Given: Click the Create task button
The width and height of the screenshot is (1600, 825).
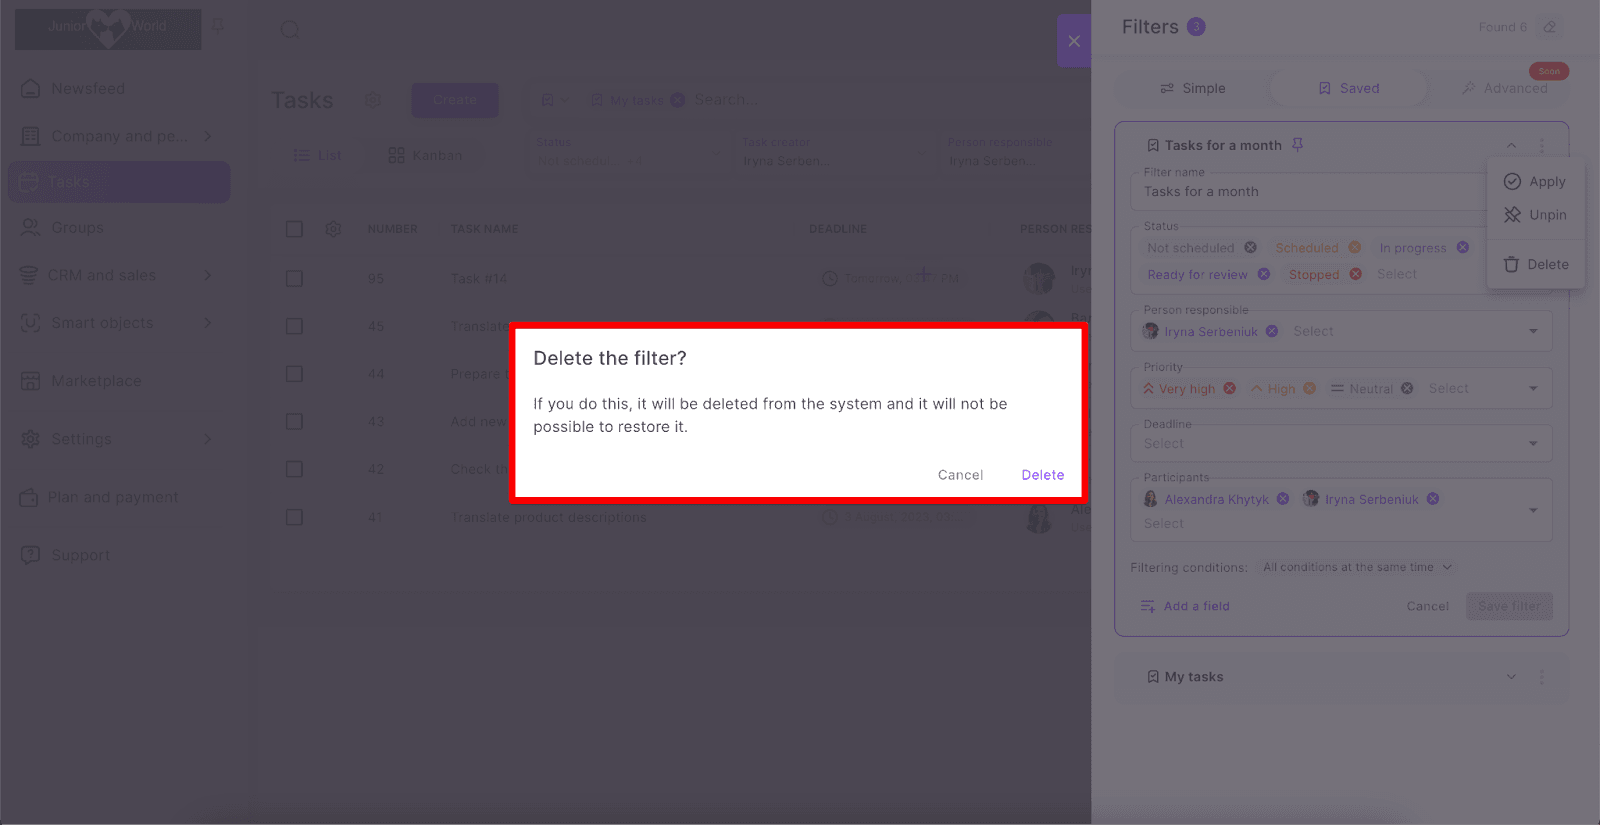Looking at the screenshot, I should pos(455,100).
